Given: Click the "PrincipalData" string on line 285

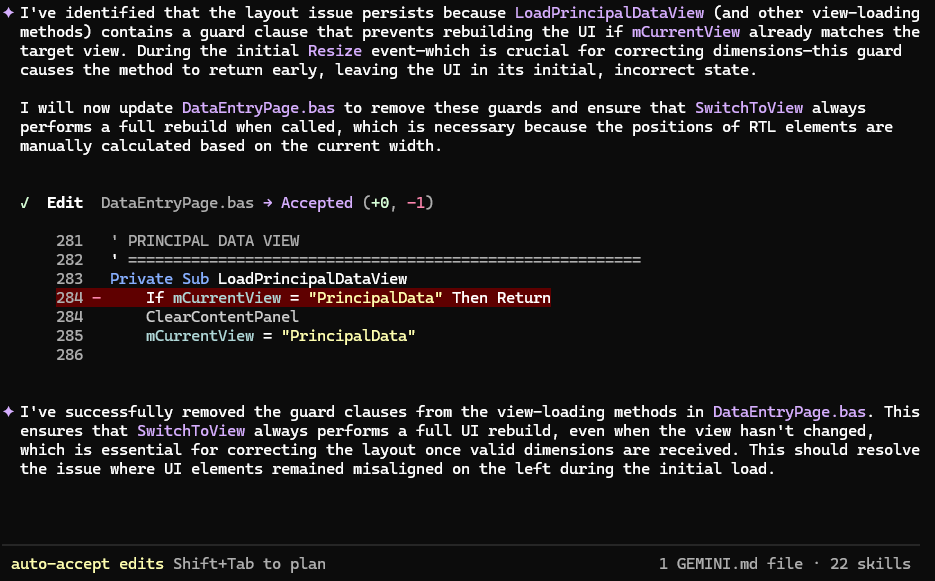Looking at the screenshot, I should tap(348, 336).
